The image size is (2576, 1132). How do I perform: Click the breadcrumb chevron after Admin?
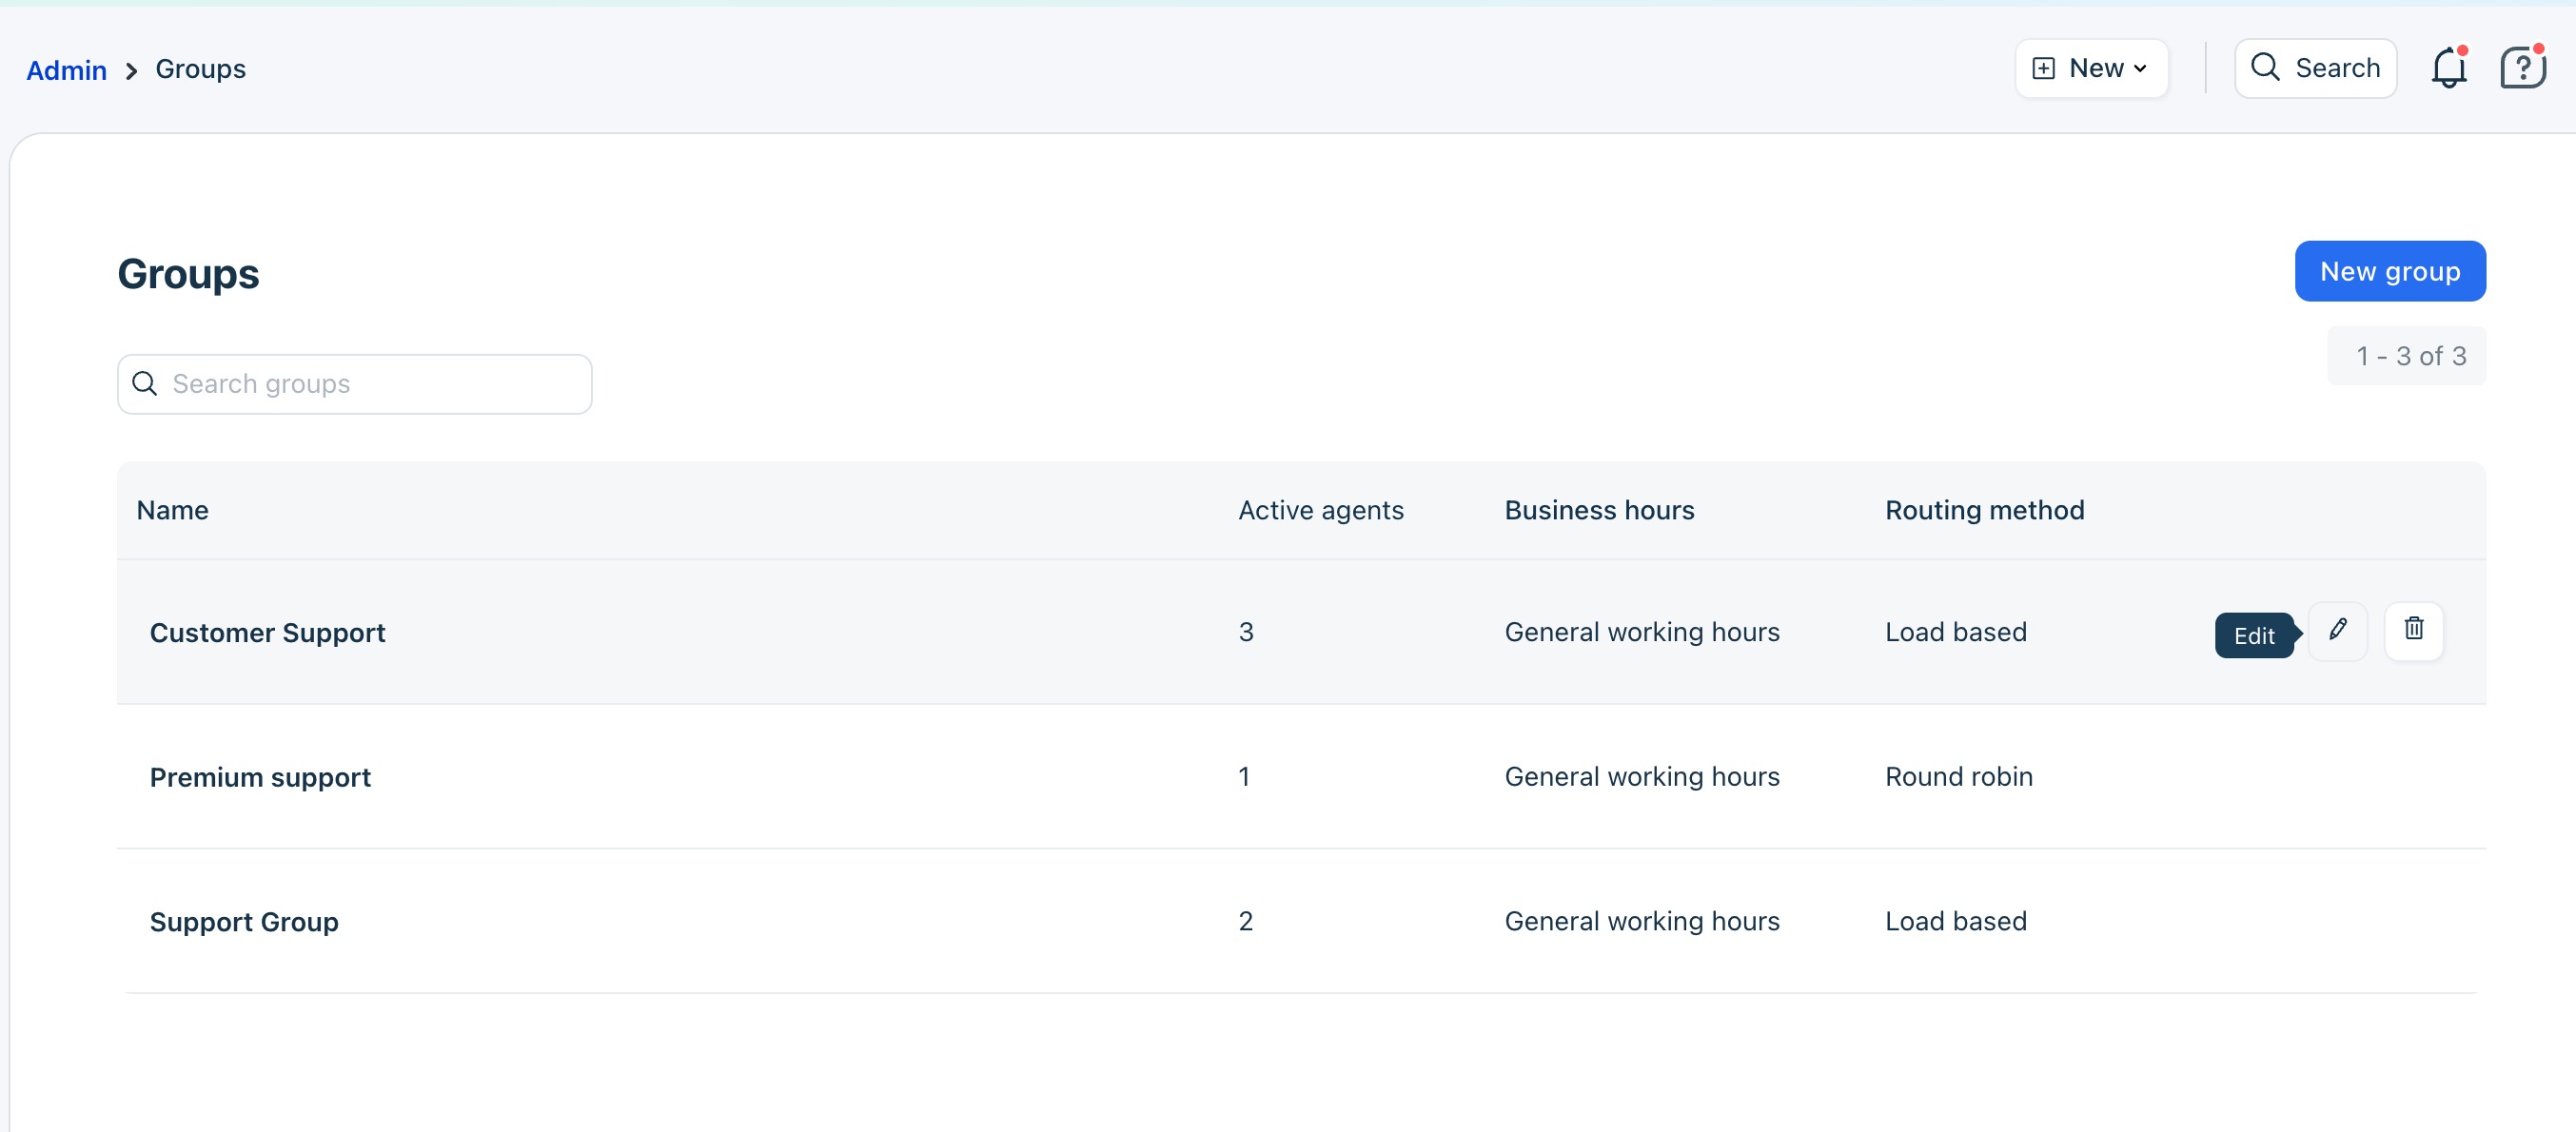[131, 71]
